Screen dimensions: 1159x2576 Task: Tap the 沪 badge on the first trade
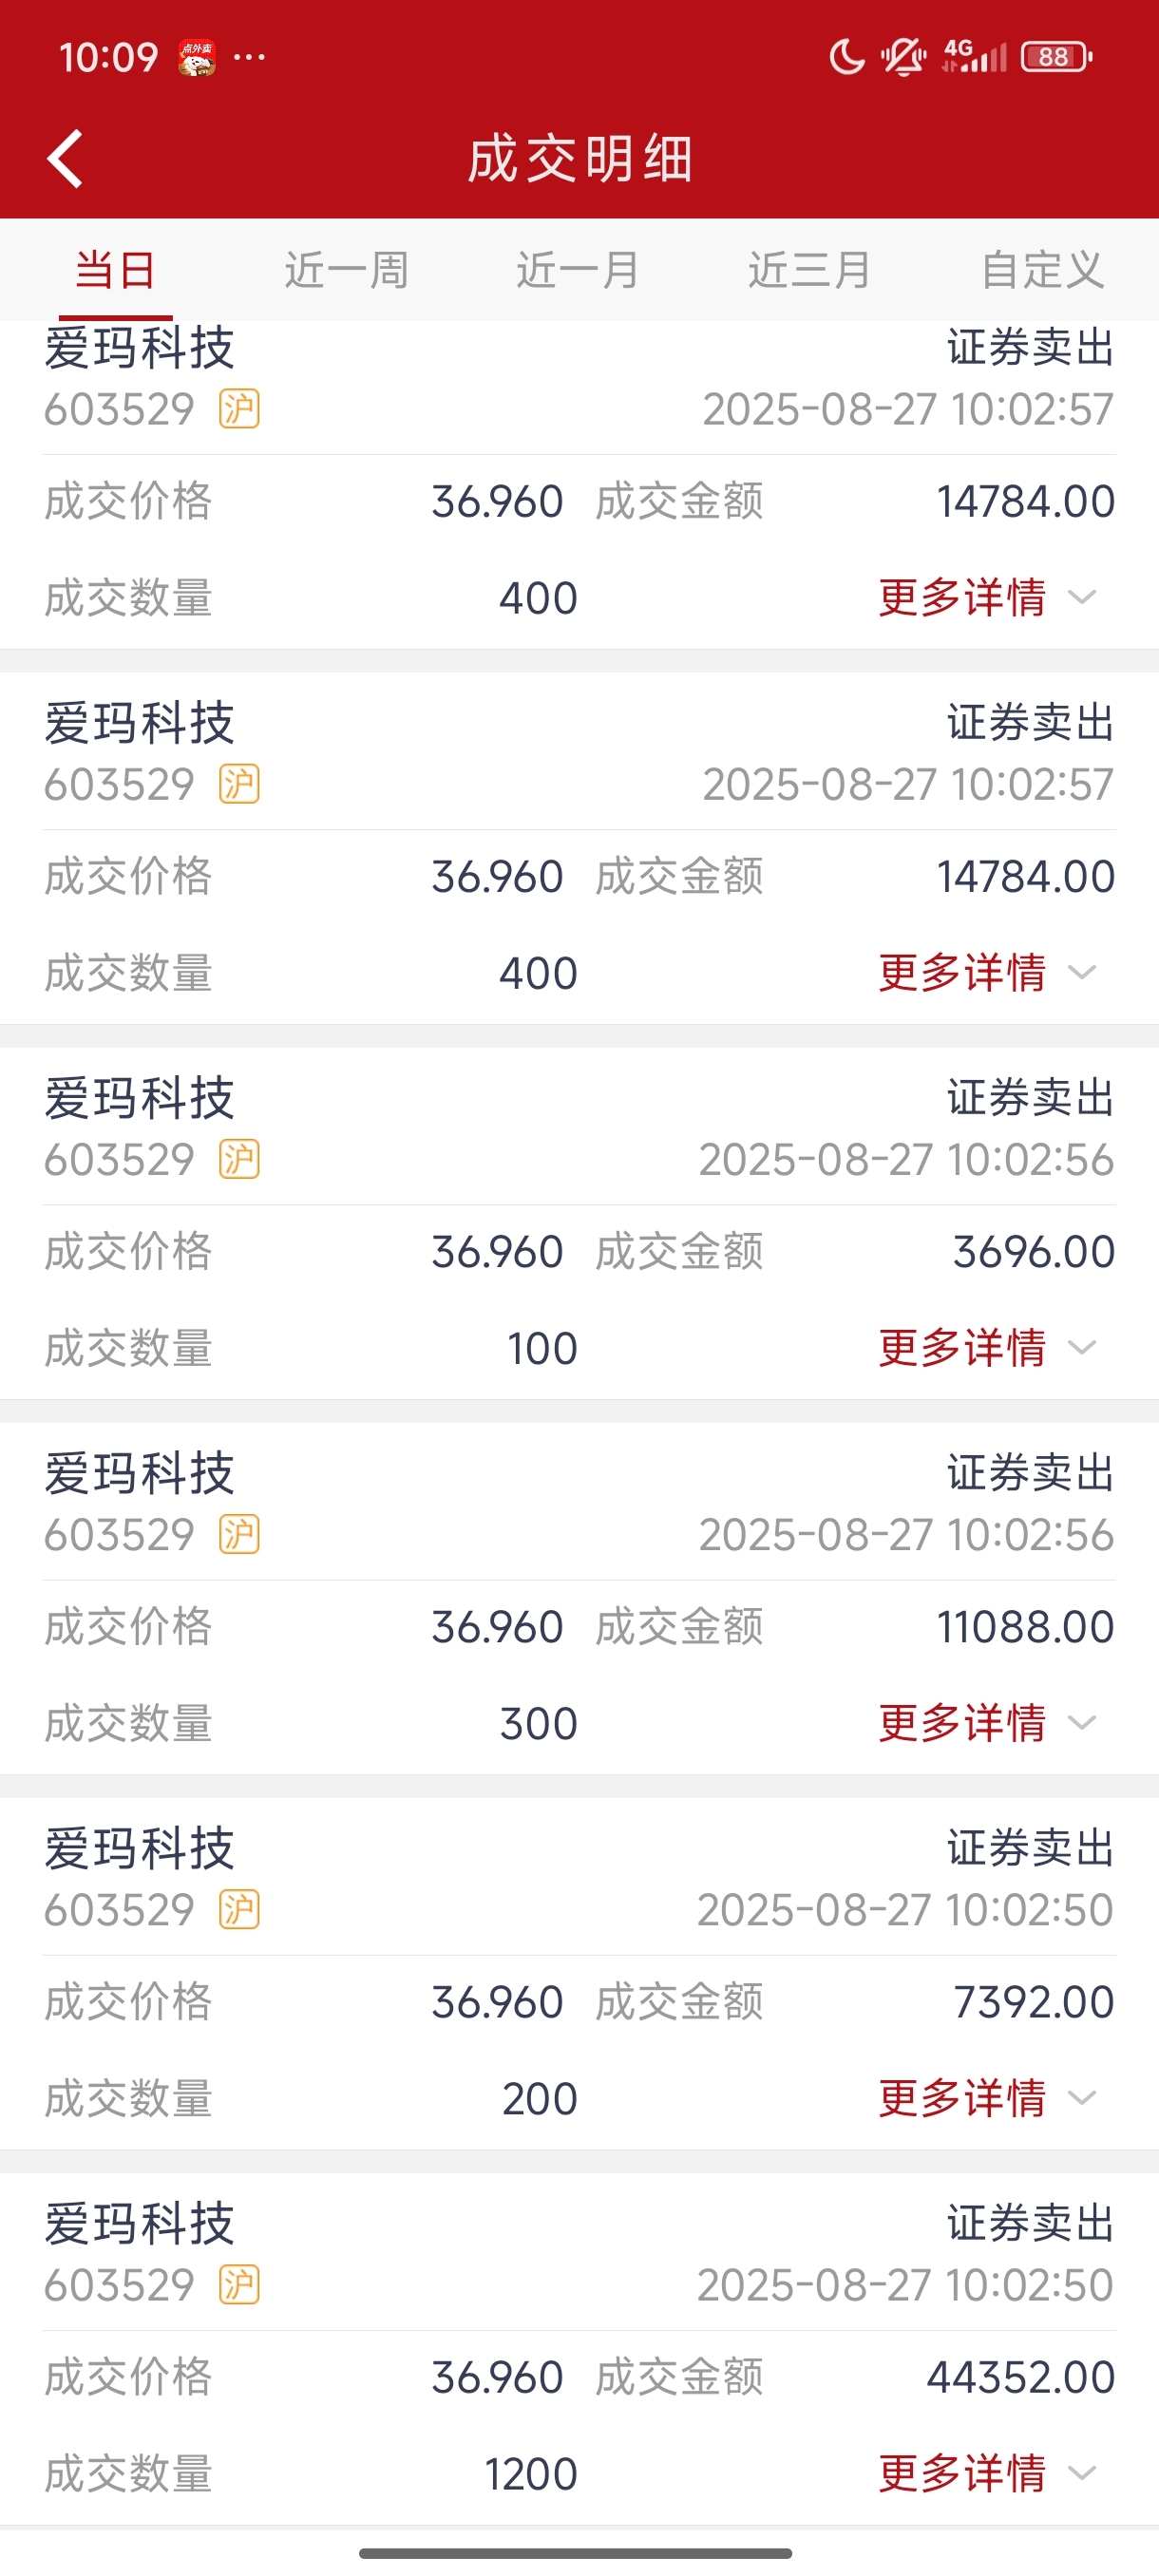click(x=239, y=409)
